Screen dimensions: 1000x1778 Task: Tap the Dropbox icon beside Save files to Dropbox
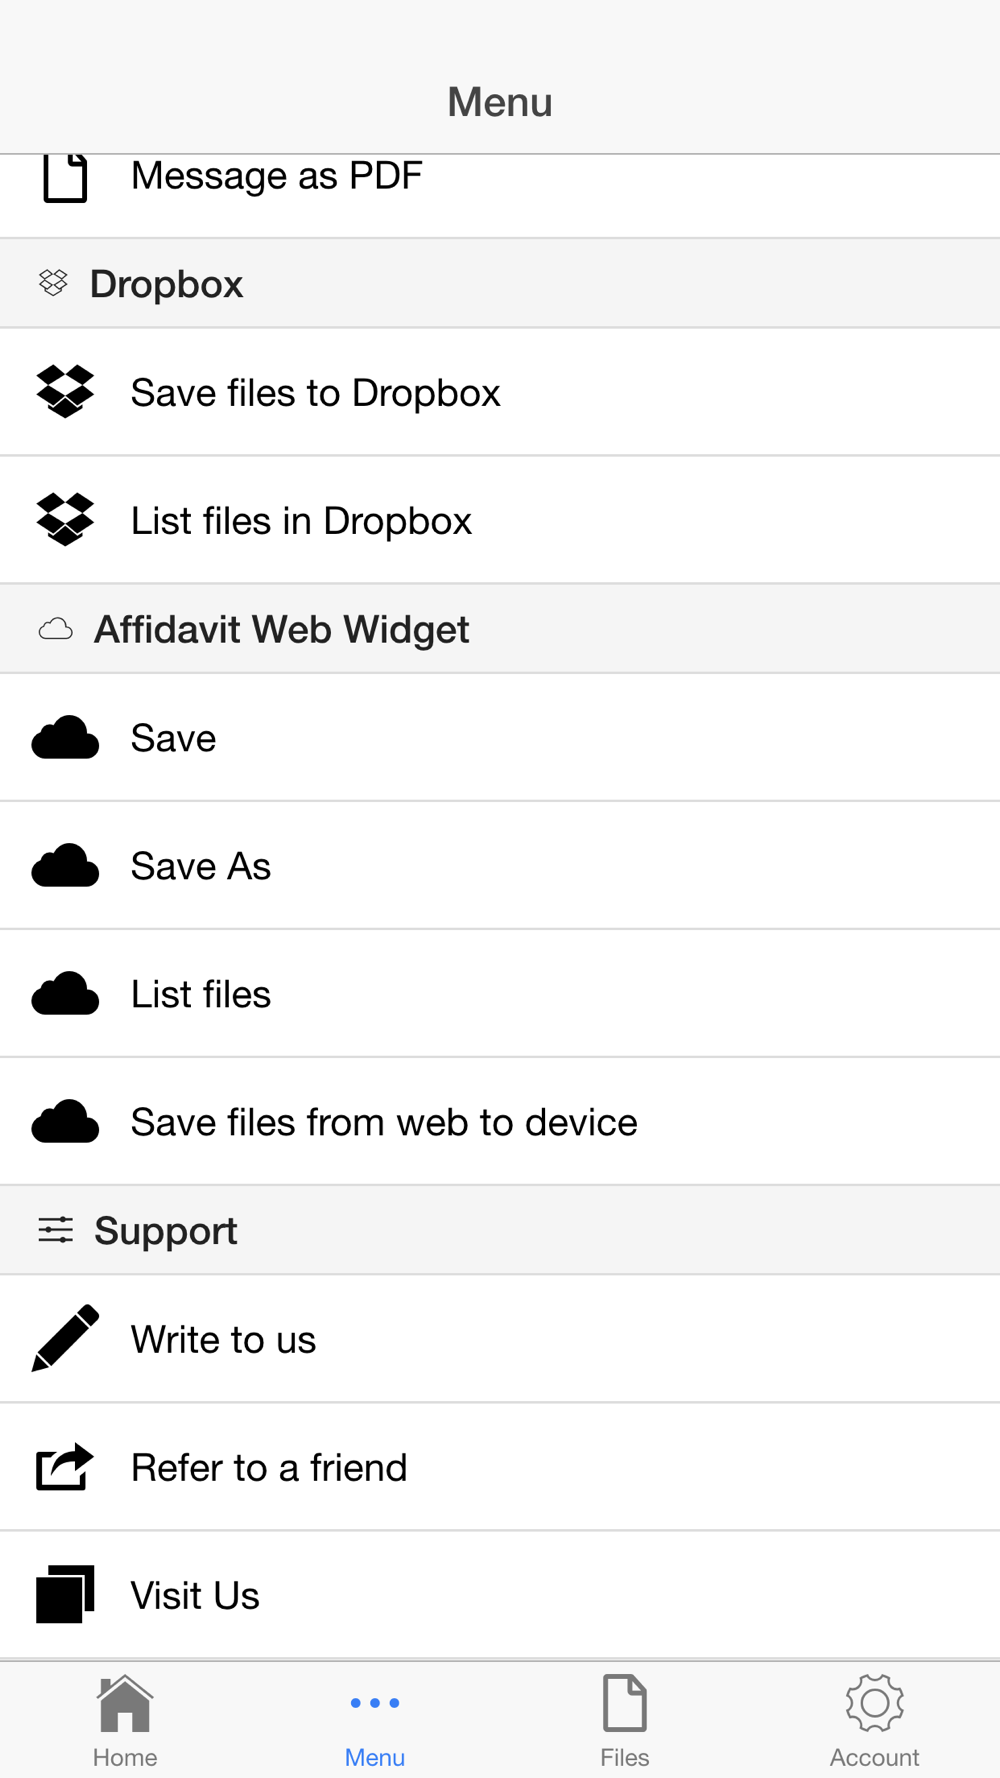(x=65, y=392)
